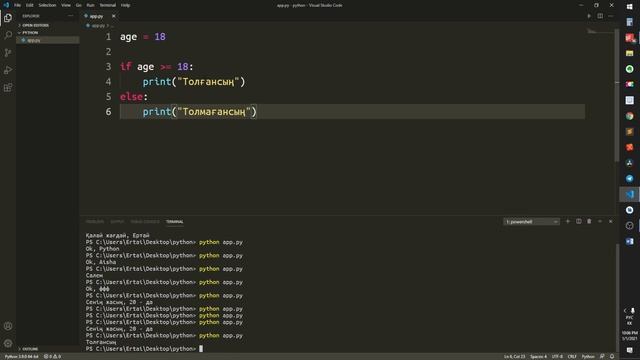Open editor More Actions ellipsis

[x=611, y=16]
